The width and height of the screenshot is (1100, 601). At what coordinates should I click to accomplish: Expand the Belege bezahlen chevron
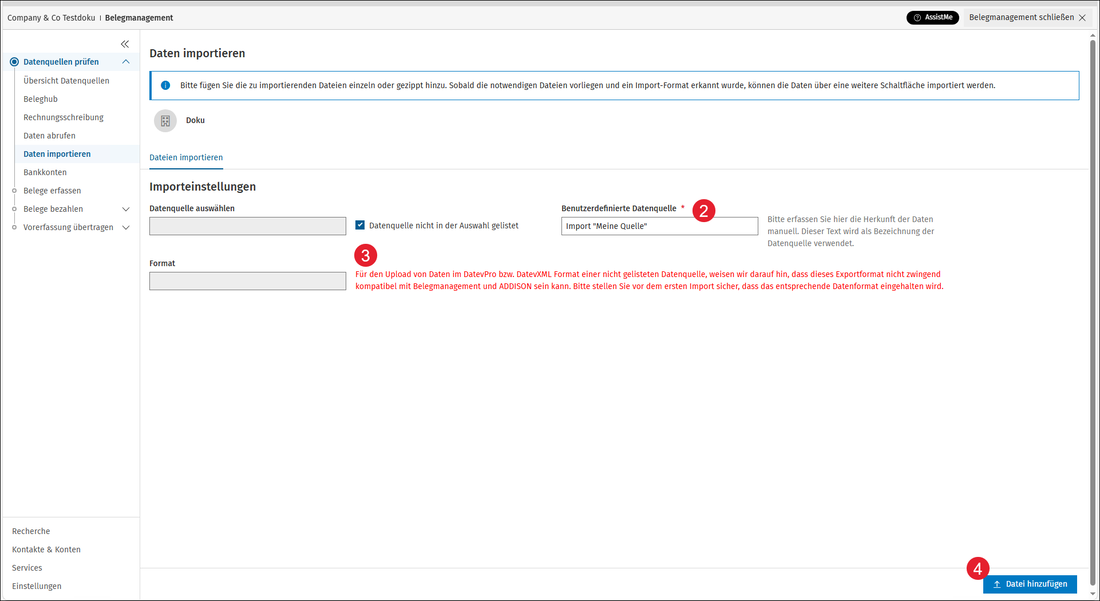[x=126, y=209]
